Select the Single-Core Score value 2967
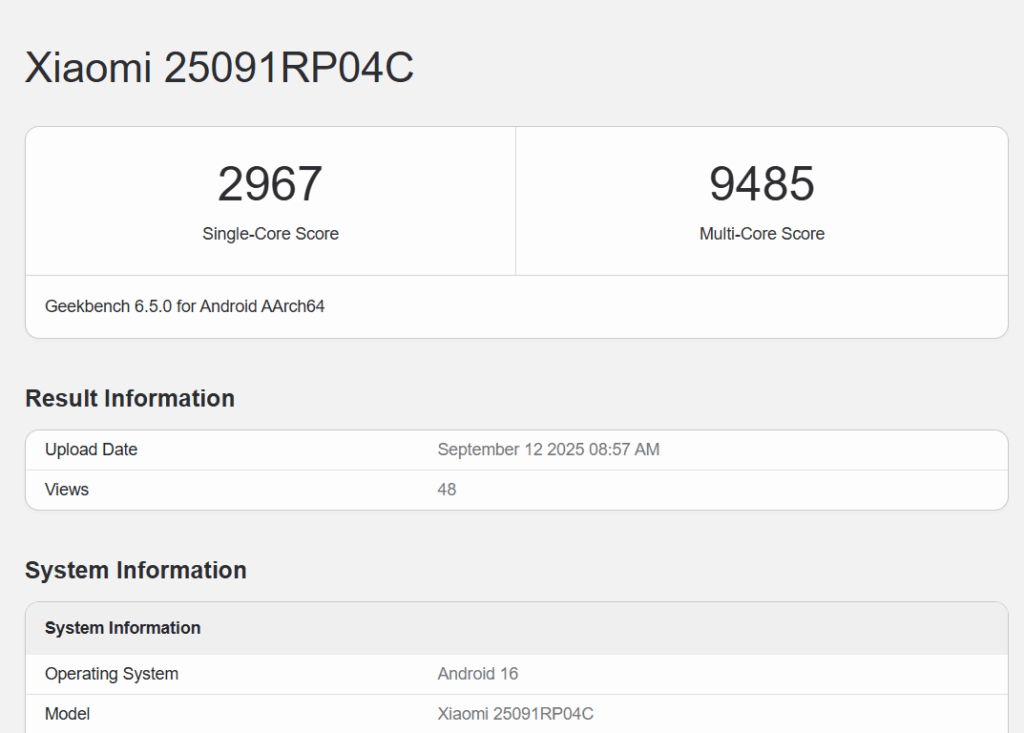The image size is (1024, 733). coord(270,183)
